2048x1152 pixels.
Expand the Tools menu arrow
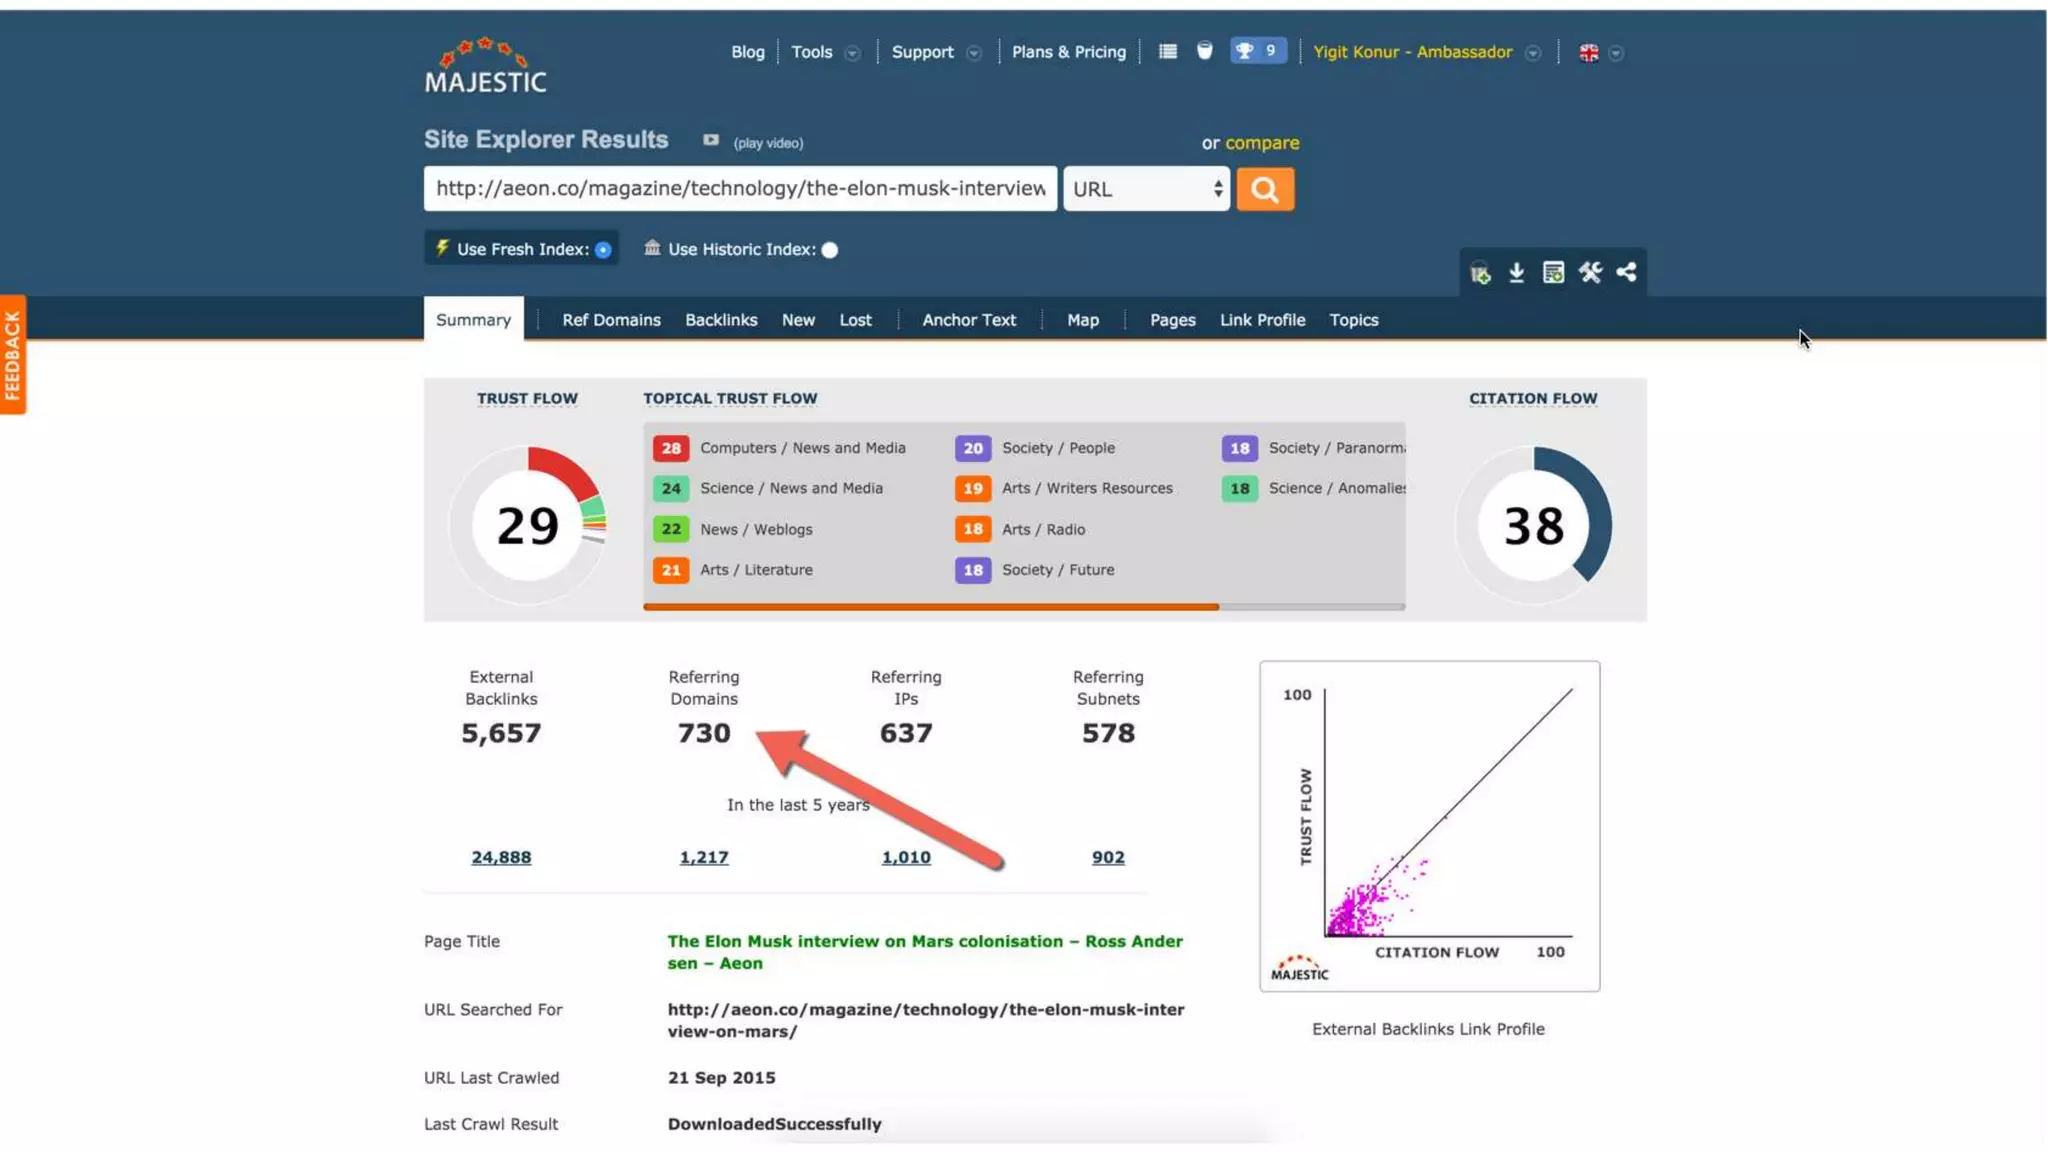(x=852, y=53)
